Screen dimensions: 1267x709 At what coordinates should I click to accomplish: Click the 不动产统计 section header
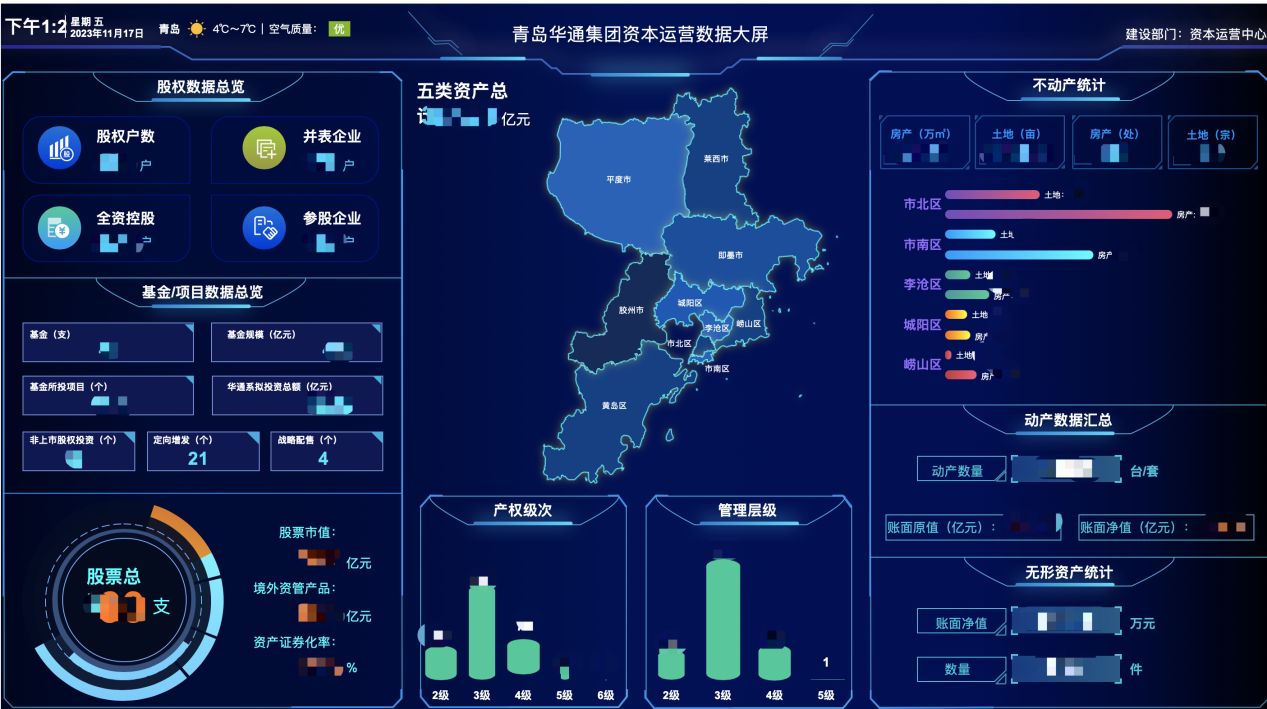tap(1069, 86)
